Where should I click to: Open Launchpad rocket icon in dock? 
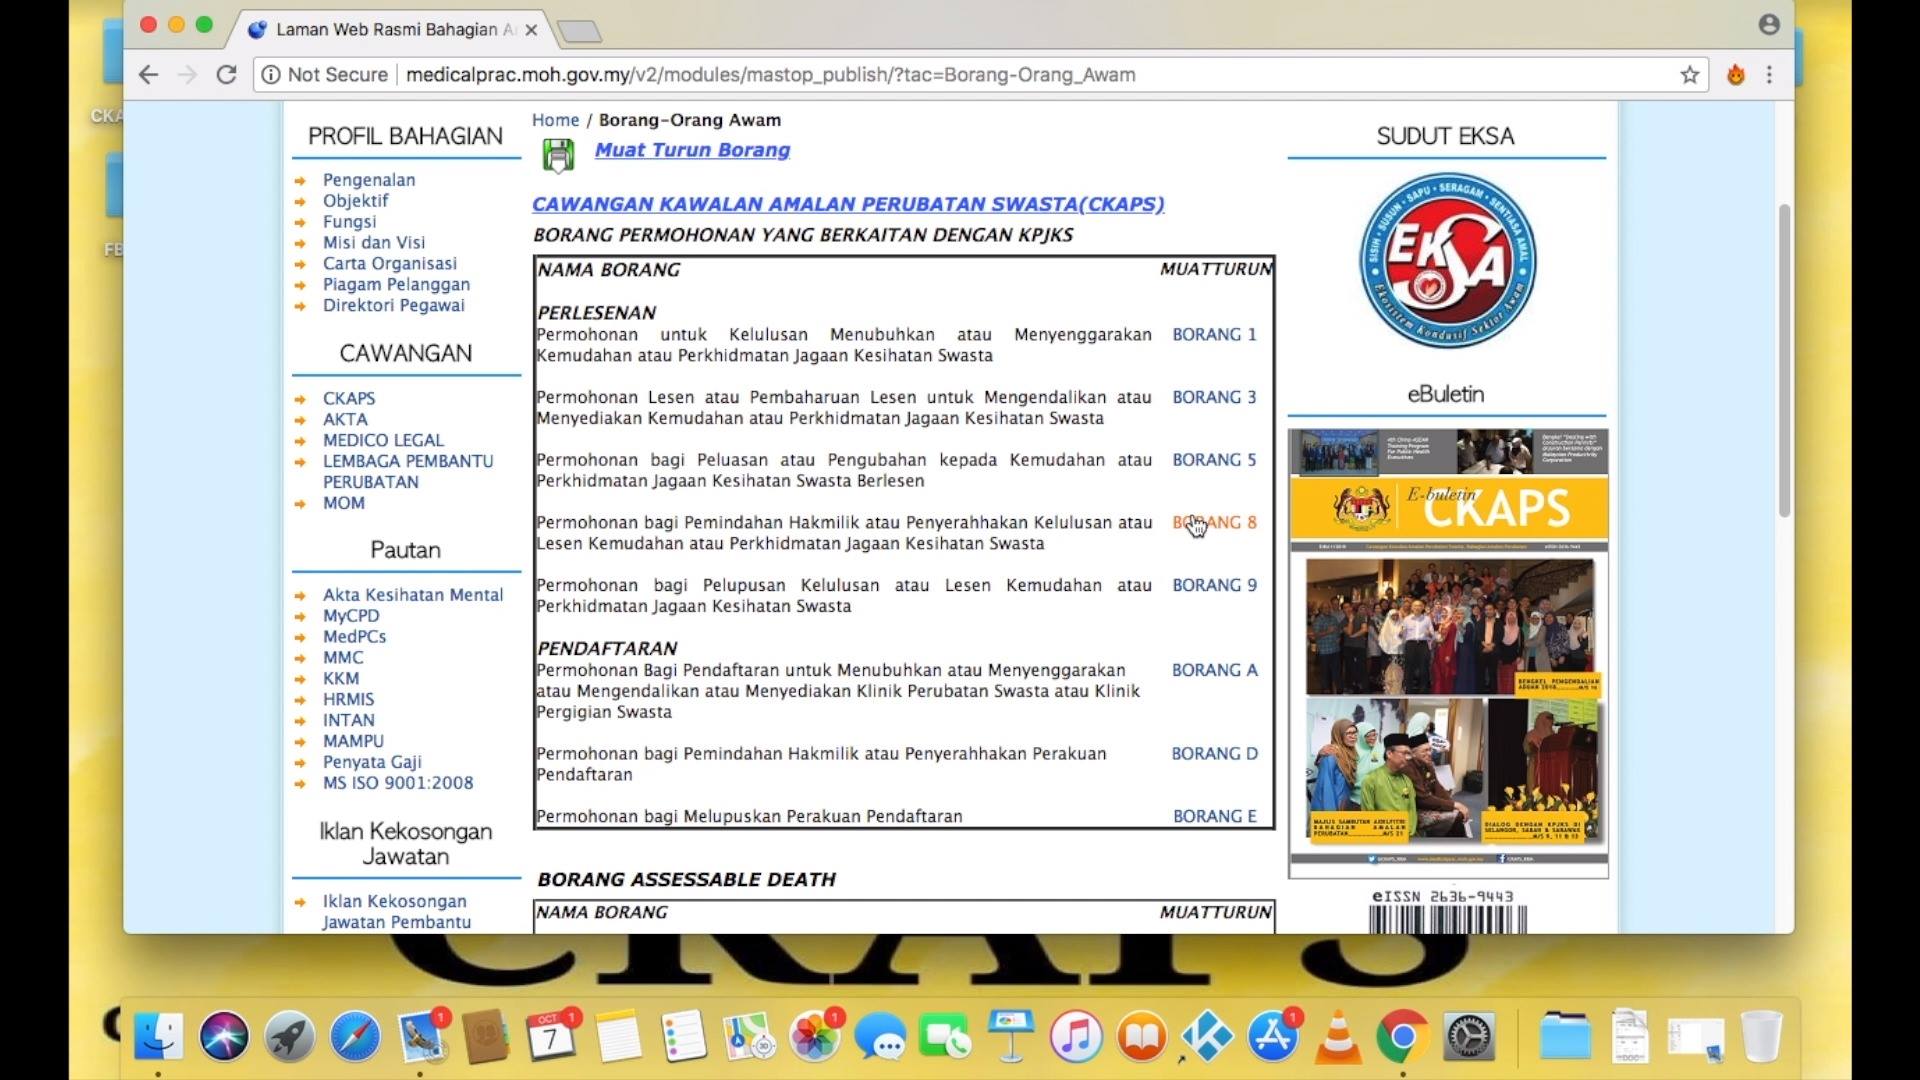click(290, 1036)
